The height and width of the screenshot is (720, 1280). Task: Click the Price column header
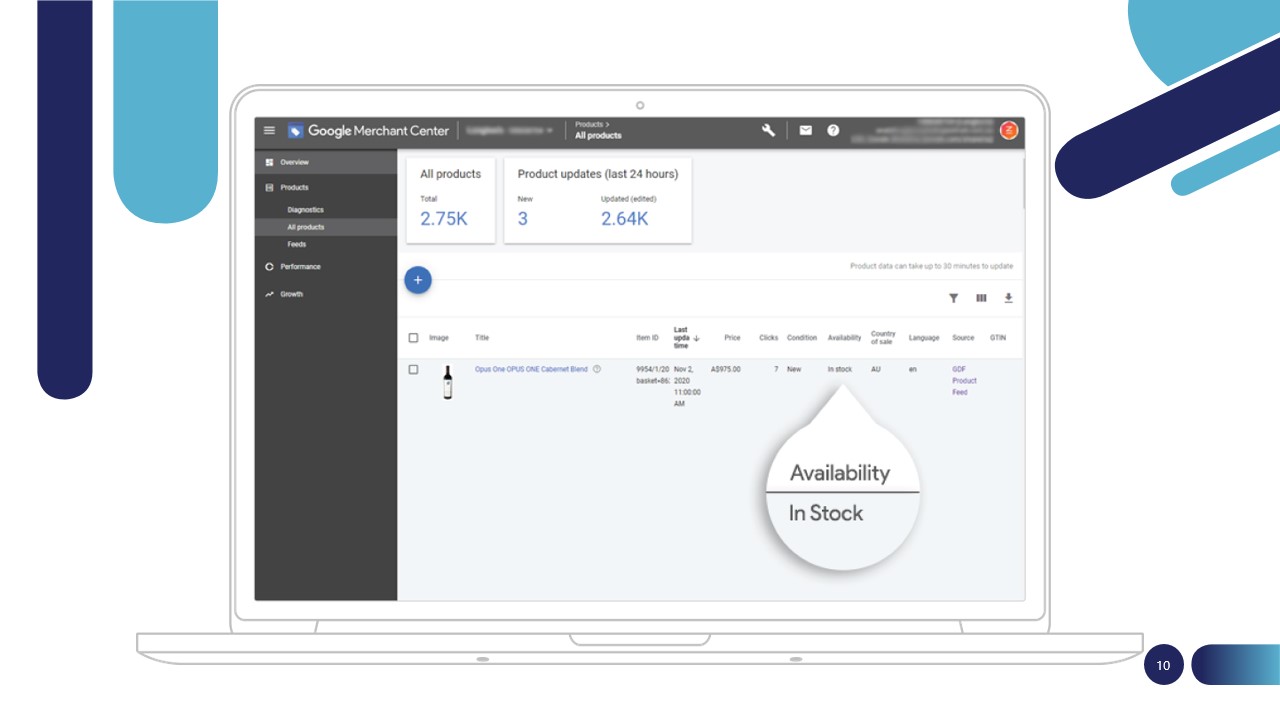point(732,338)
